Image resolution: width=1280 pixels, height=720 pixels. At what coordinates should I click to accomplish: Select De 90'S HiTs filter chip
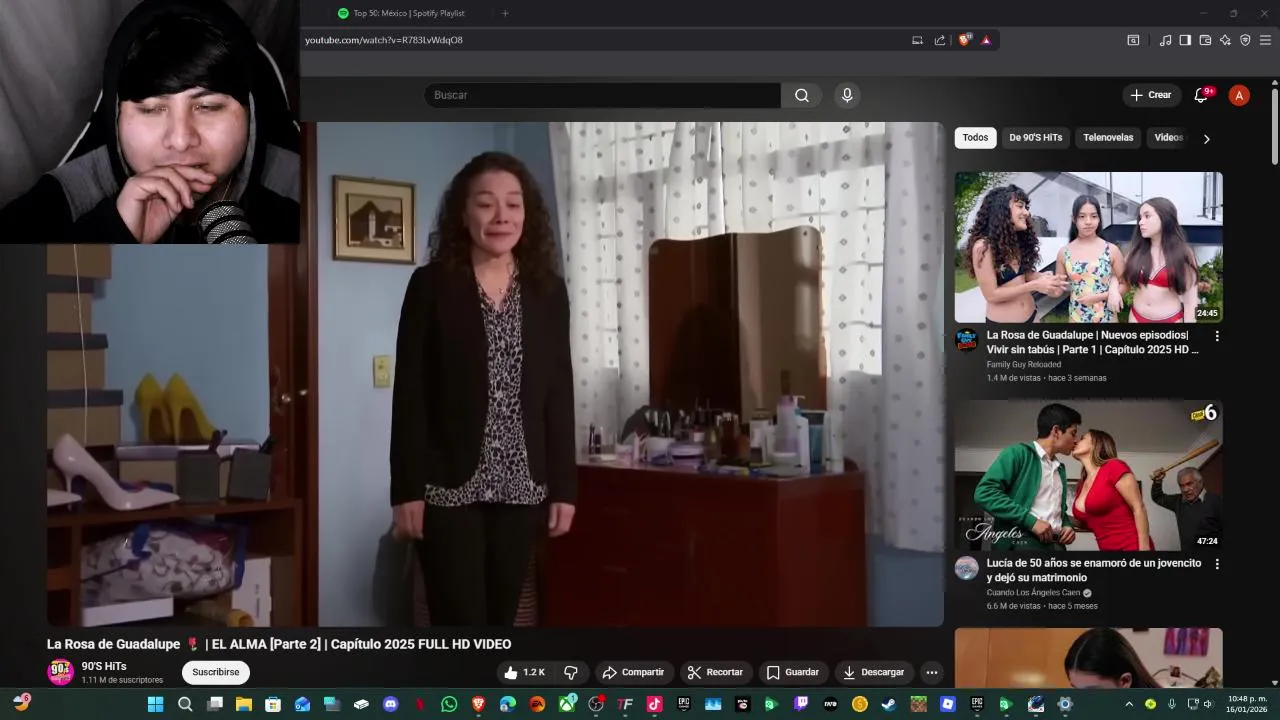tap(1035, 138)
